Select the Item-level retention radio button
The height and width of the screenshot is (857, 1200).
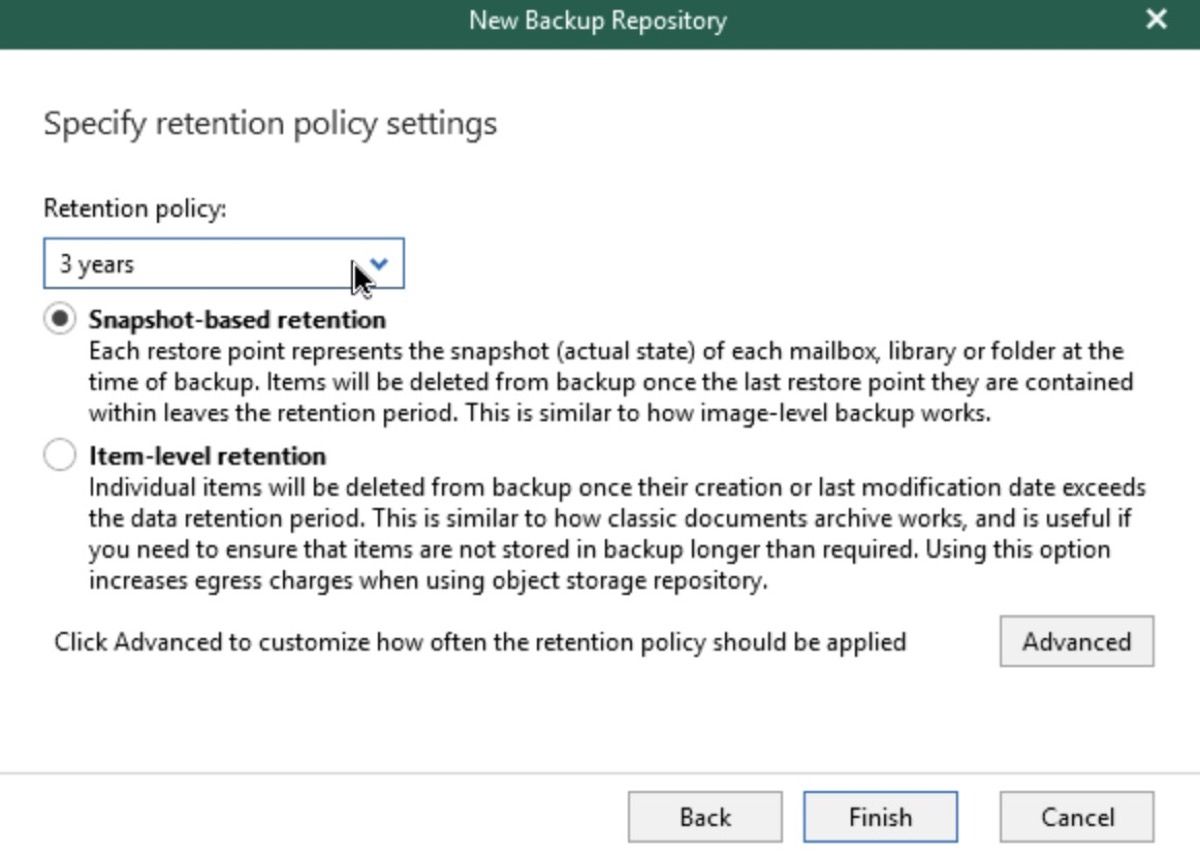click(x=60, y=456)
